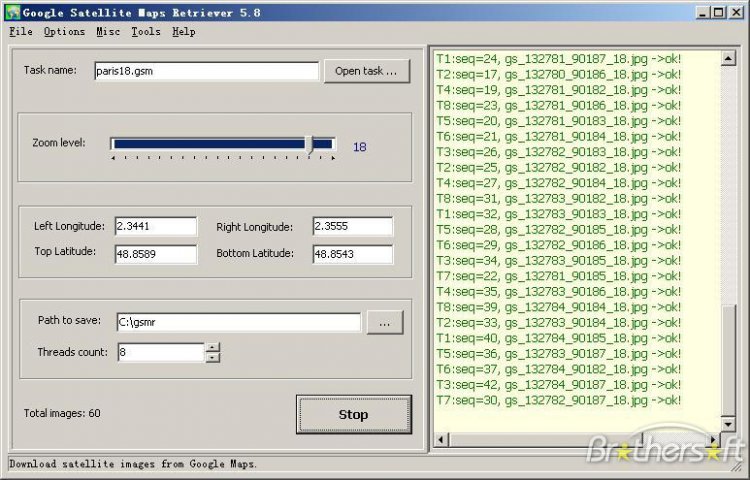Click the Total images: 60 label
This screenshot has height=480, width=750.
(x=62, y=414)
